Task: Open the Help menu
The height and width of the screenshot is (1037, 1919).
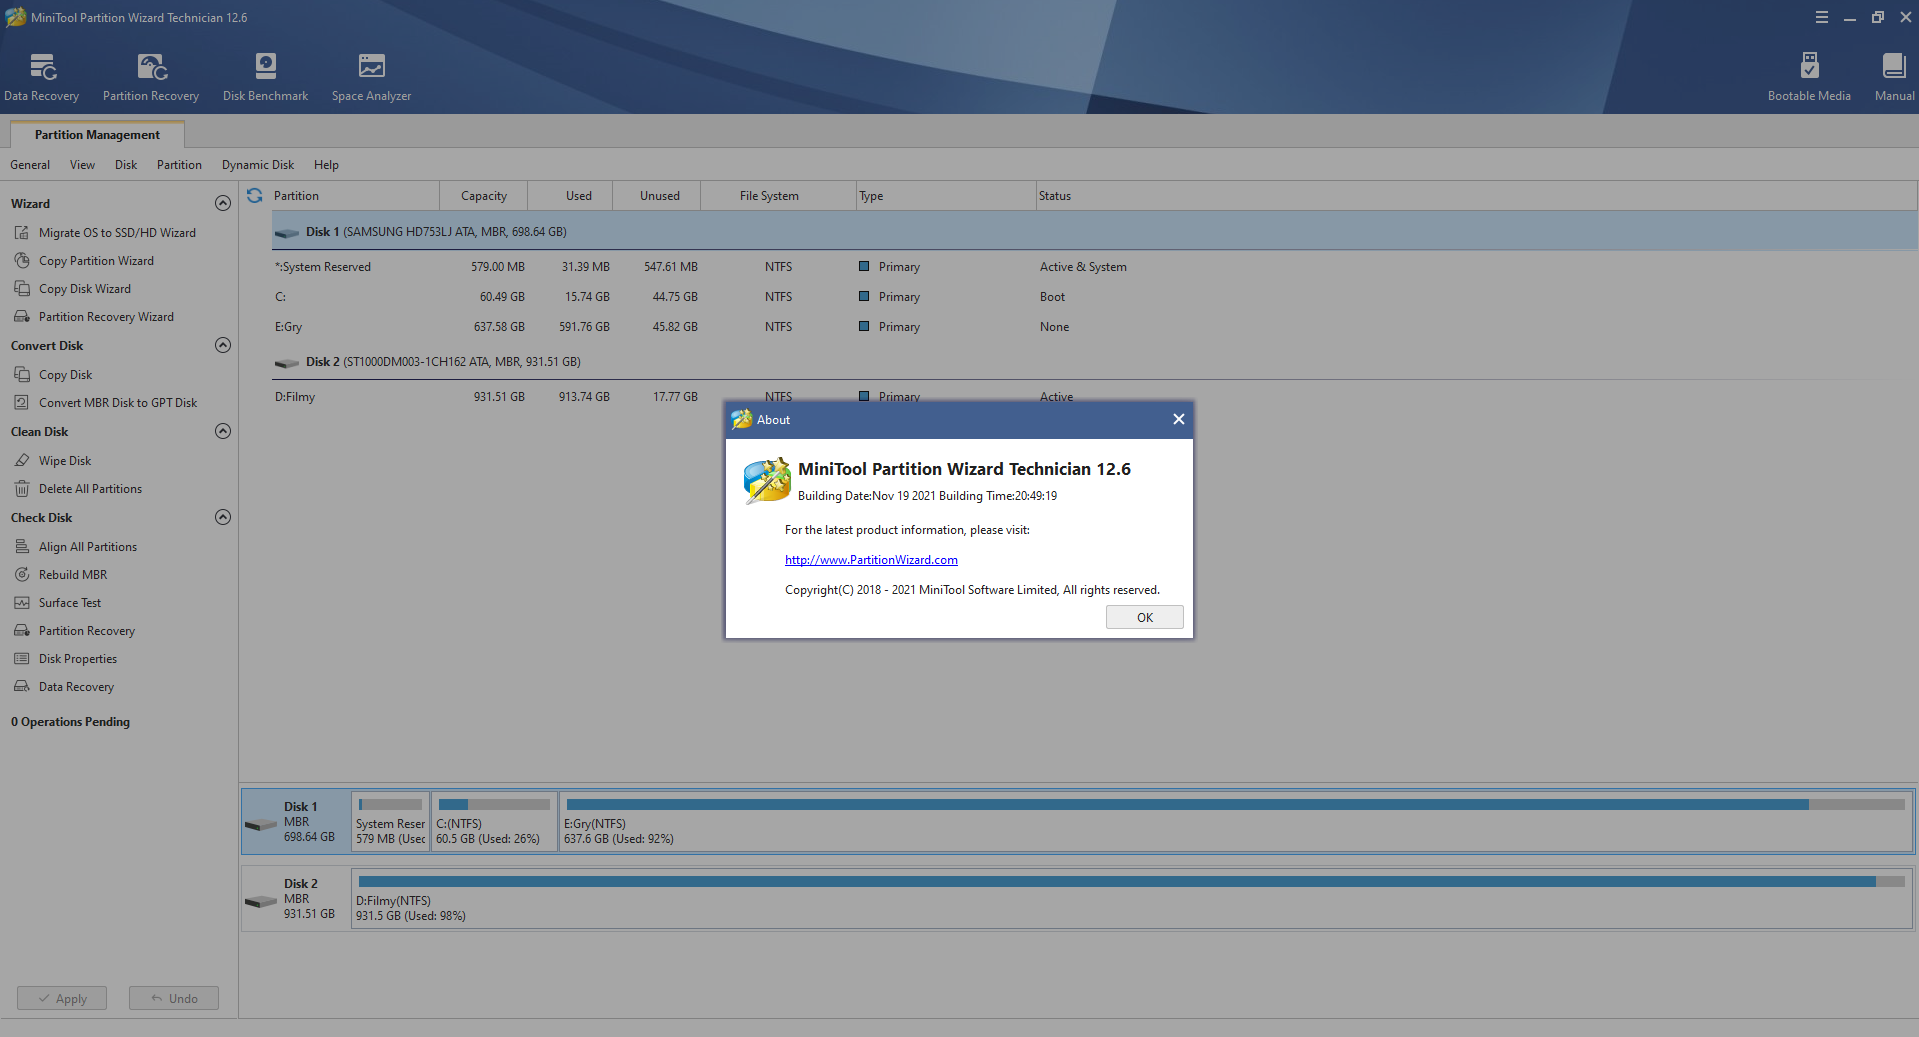Action: point(326,165)
